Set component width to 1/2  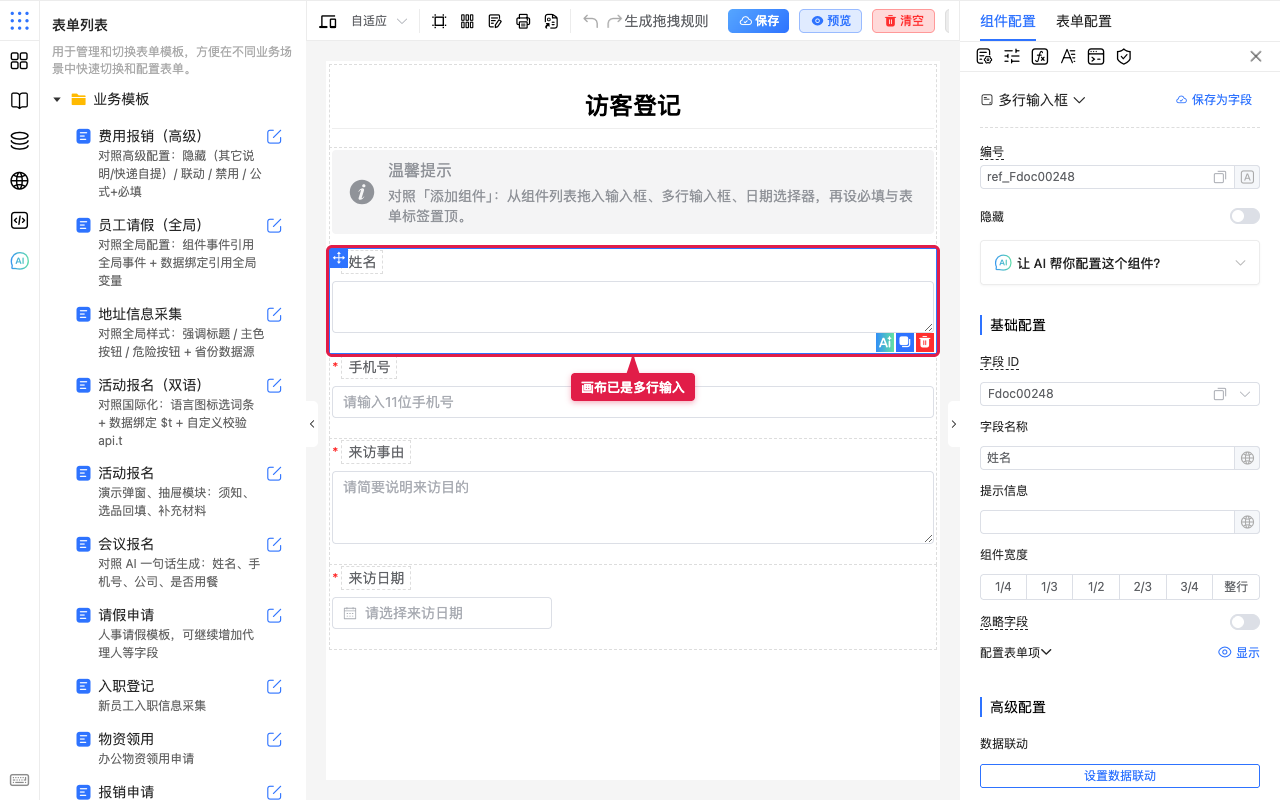[x=1096, y=587]
